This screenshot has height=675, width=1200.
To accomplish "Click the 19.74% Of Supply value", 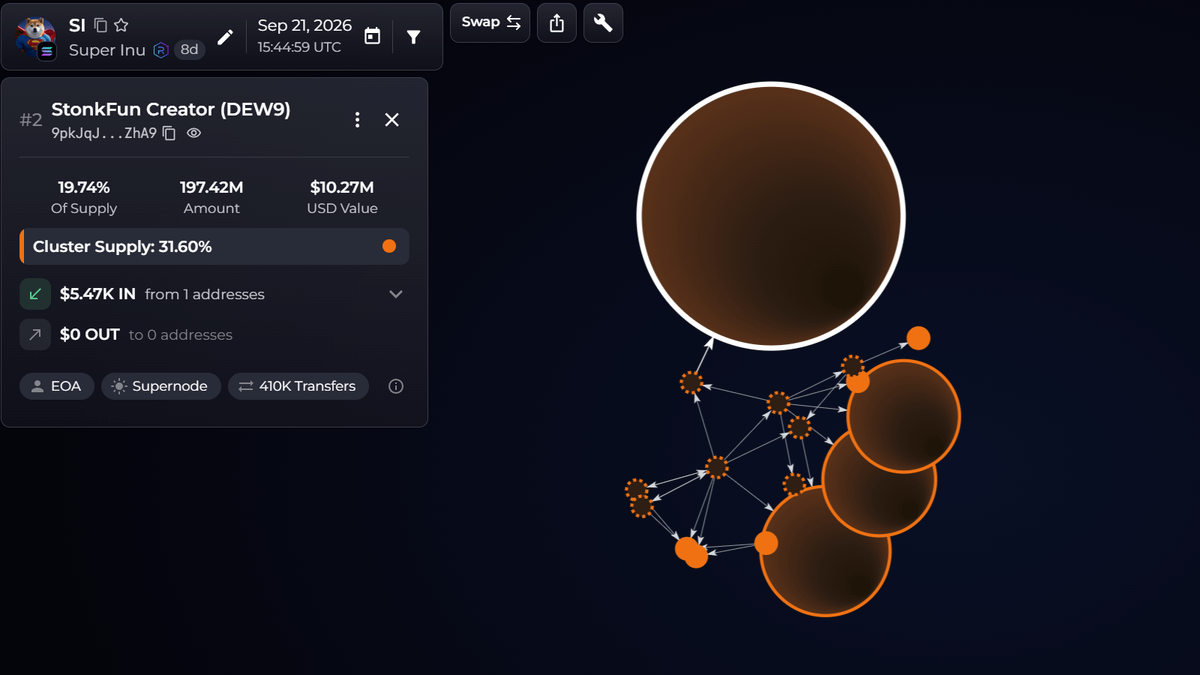I will [x=84, y=187].
